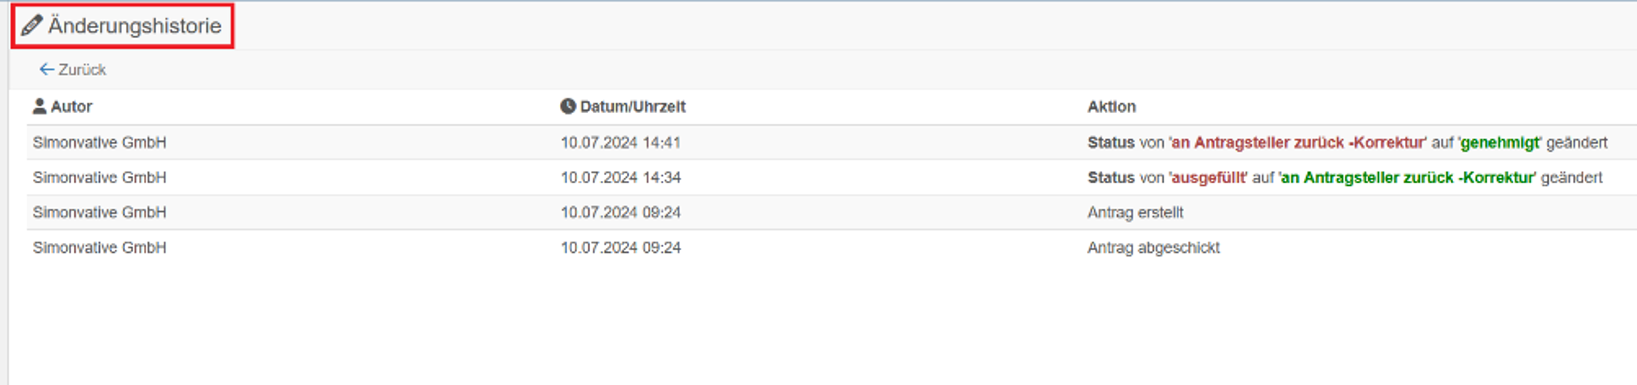1637x385 pixels.
Task: Click the 'Antrag erstellt' action entry
Action: 1135,212
